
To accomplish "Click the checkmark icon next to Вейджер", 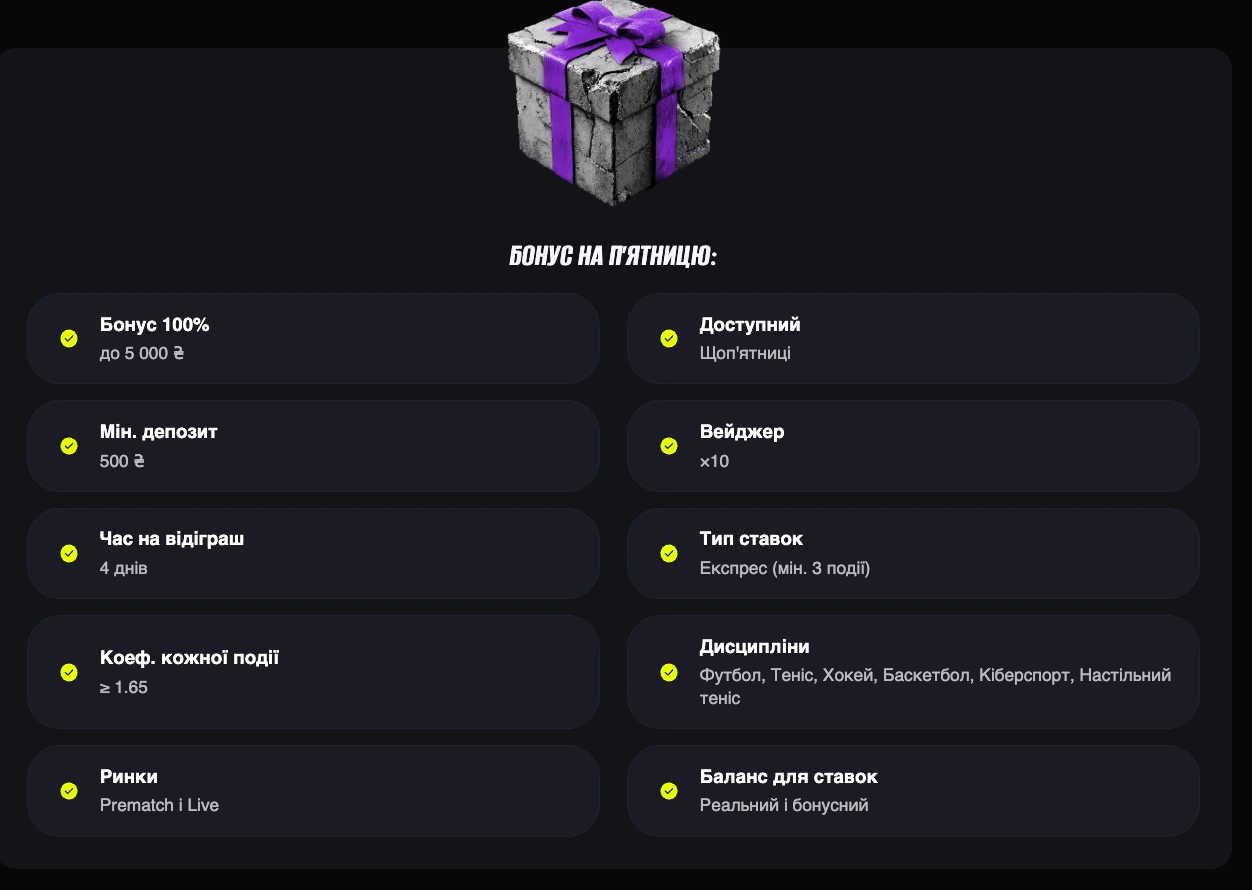I will click(669, 446).
